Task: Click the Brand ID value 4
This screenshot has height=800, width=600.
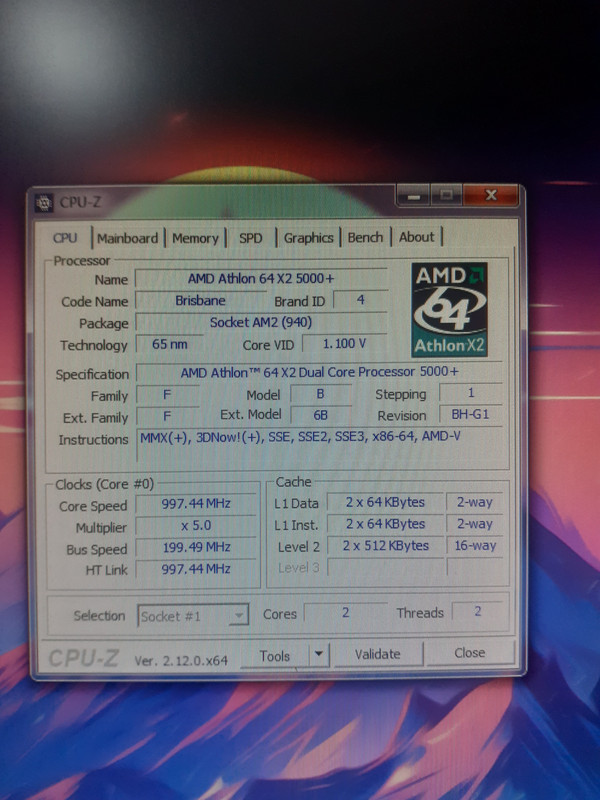Action: tap(360, 299)
